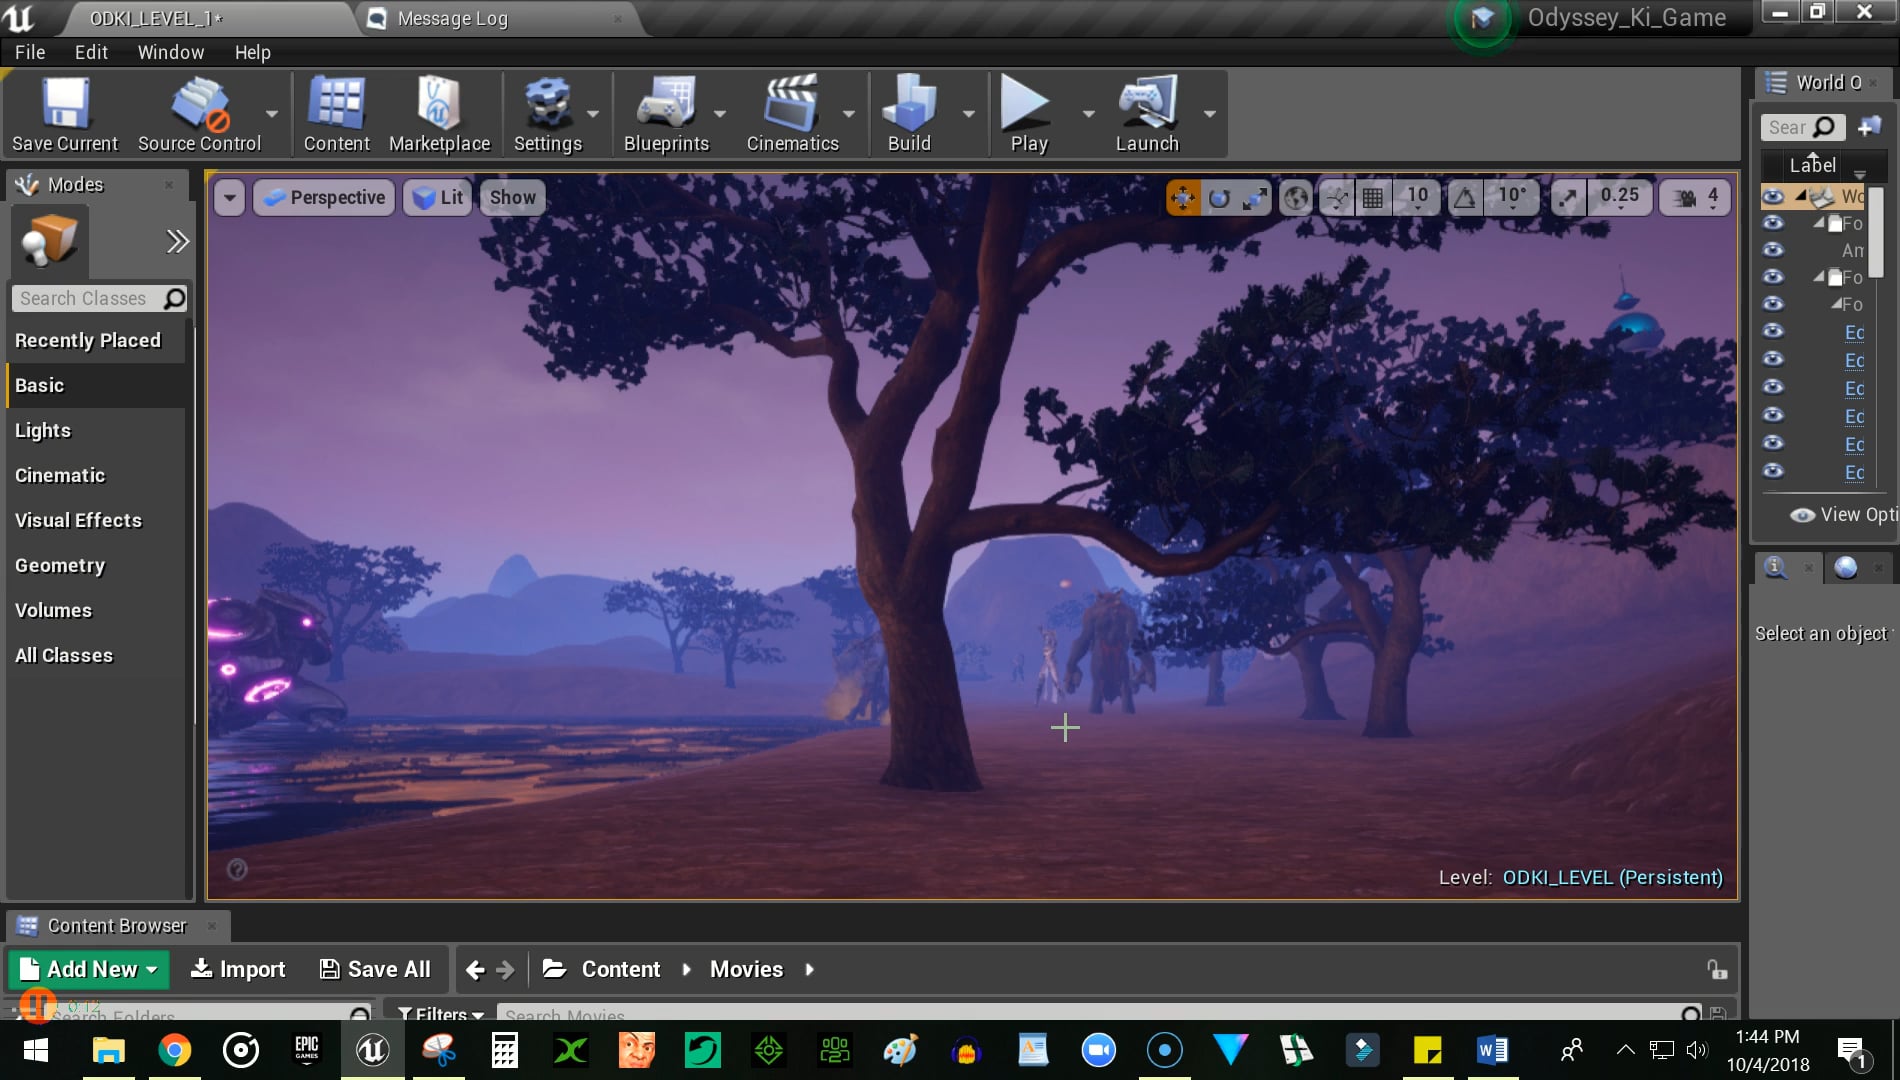
Task: Toggle visibility of the World root in Outliner
Action: click(1773, 196)
